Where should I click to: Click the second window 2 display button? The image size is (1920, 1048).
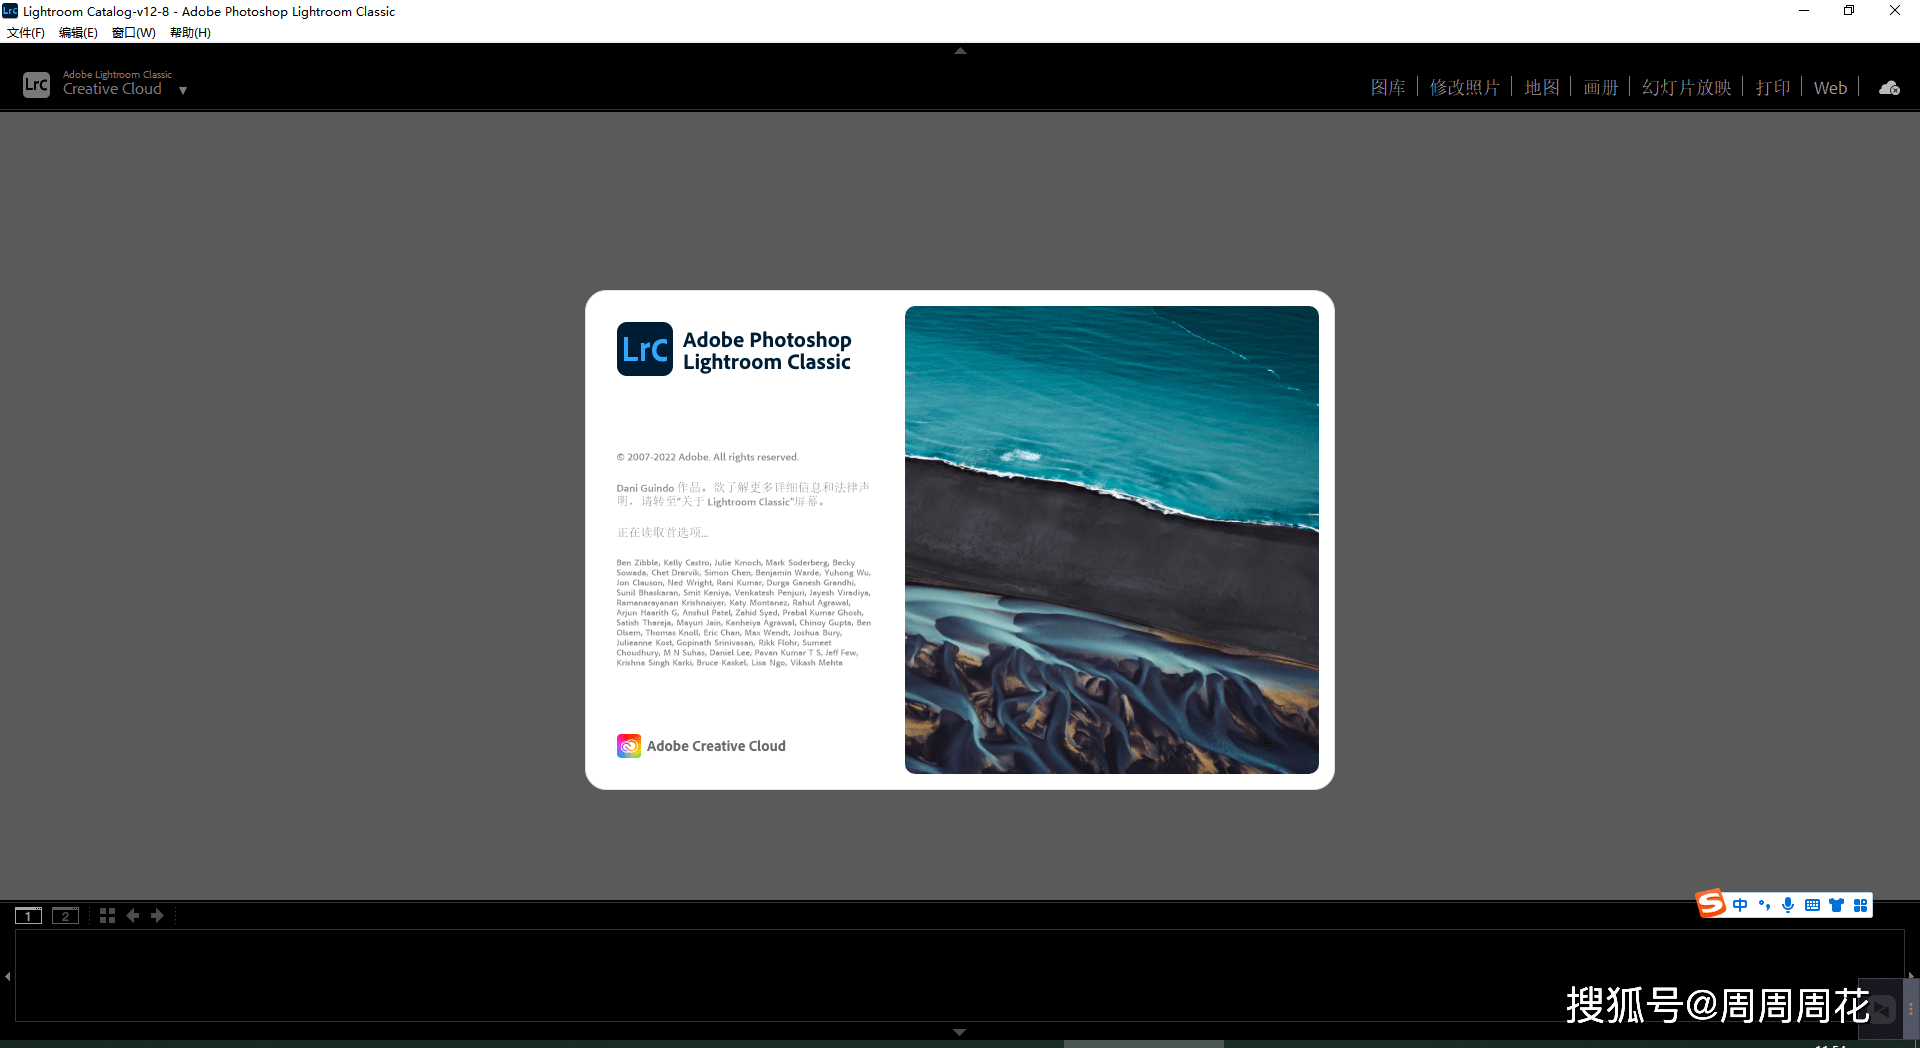coord(65,915)
